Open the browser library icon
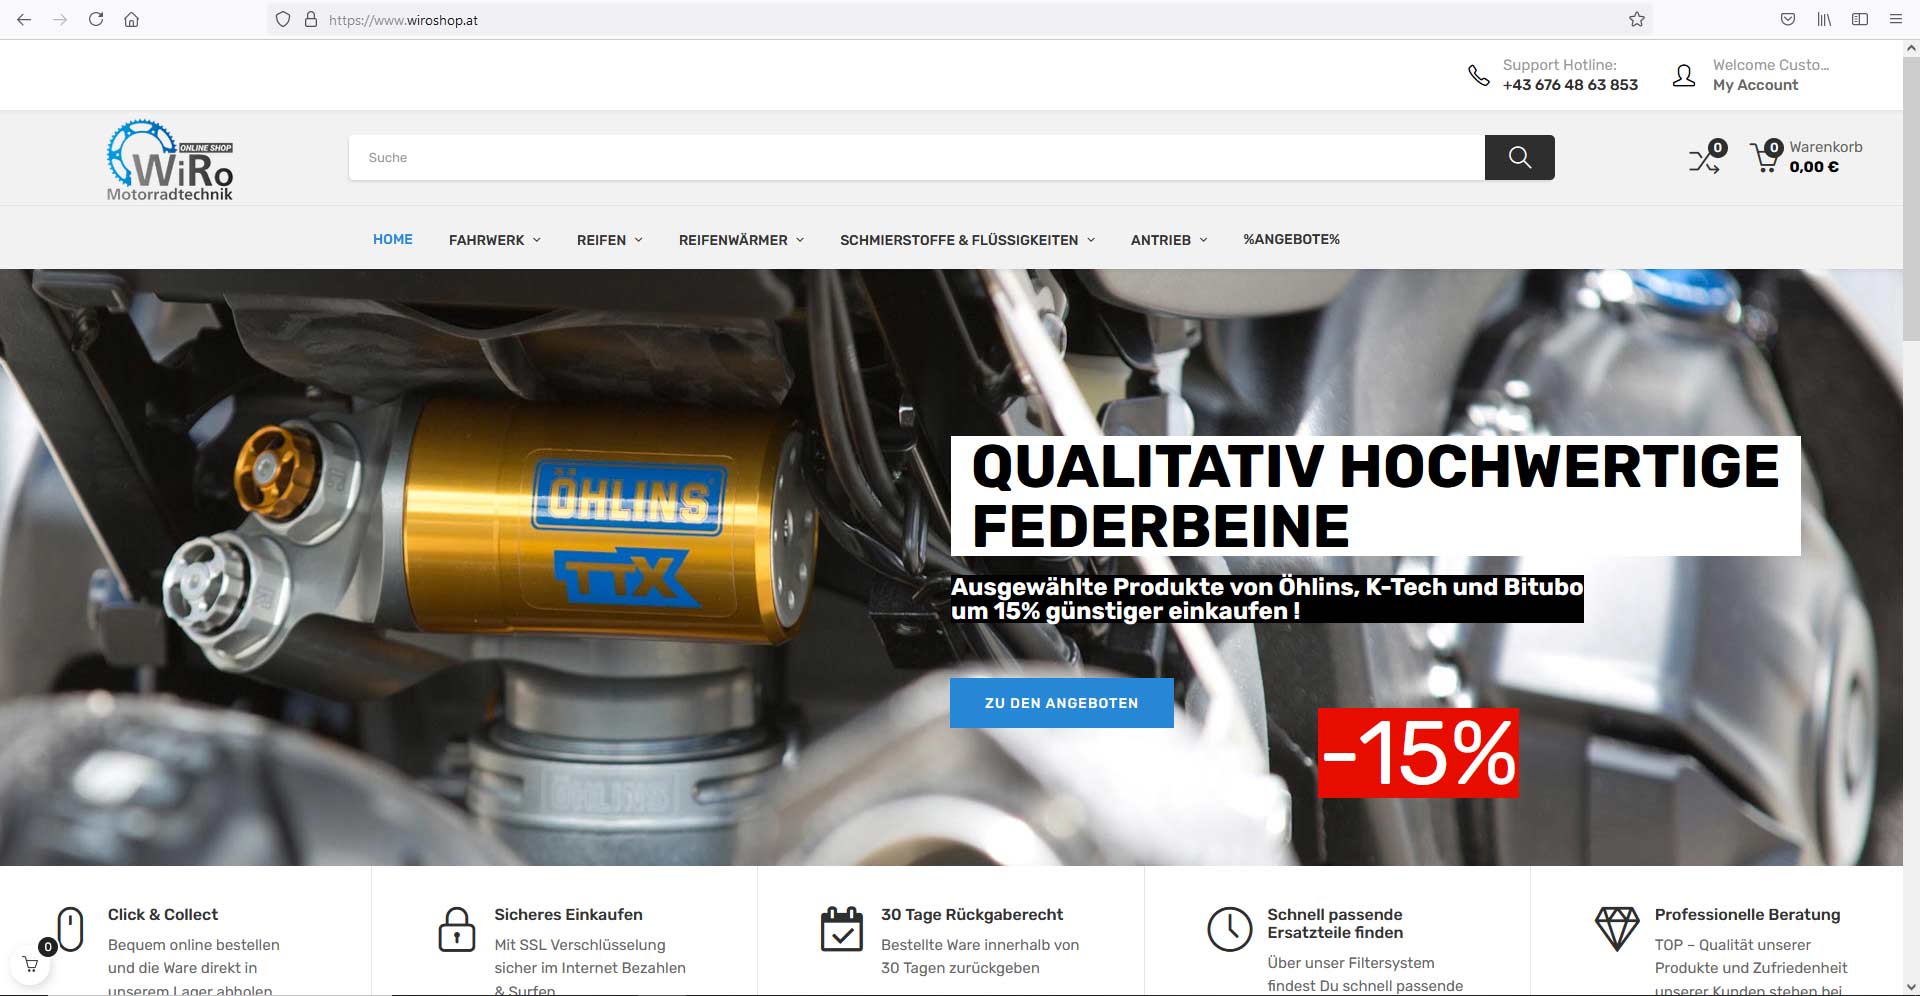 pos(1824,20)
